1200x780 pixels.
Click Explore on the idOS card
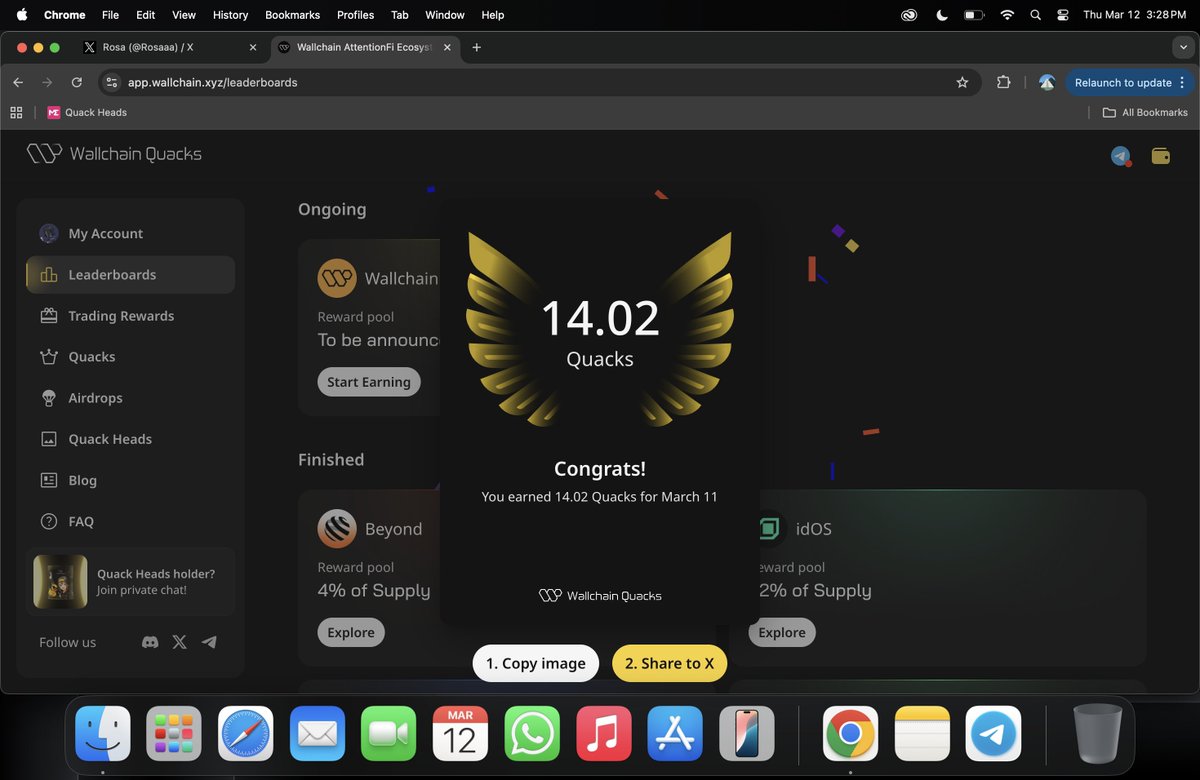(782, 632)
